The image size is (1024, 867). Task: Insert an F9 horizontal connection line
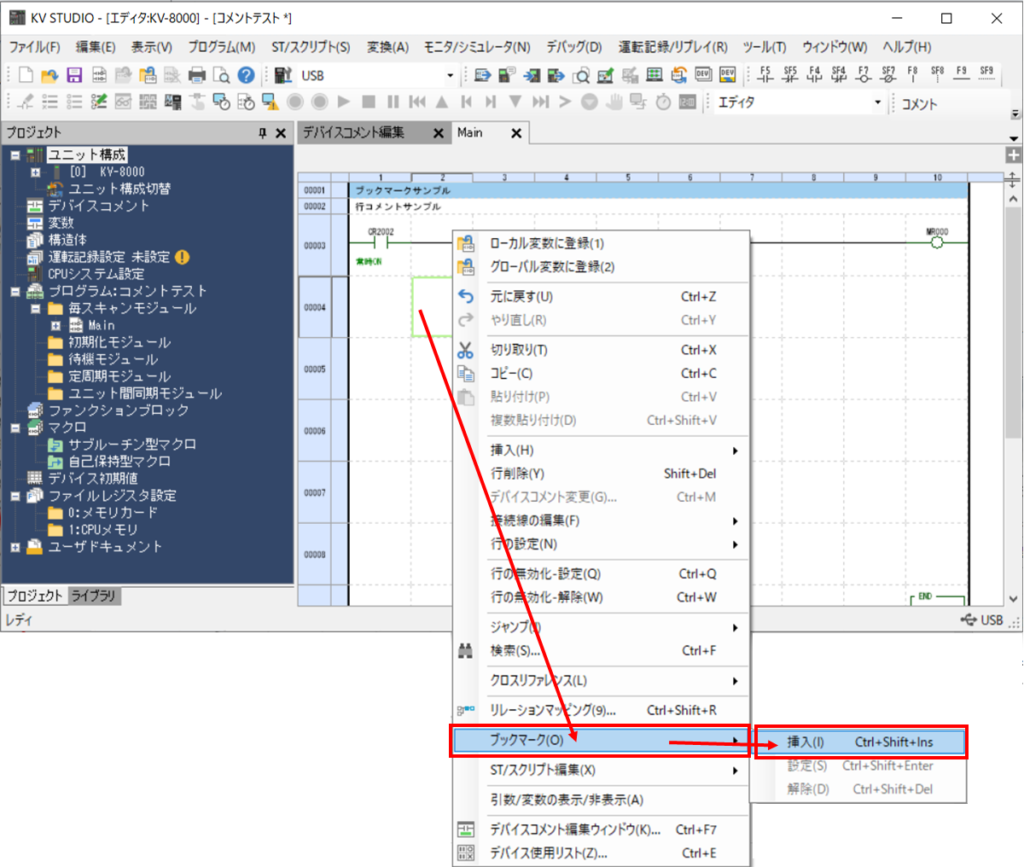(961, 74)
